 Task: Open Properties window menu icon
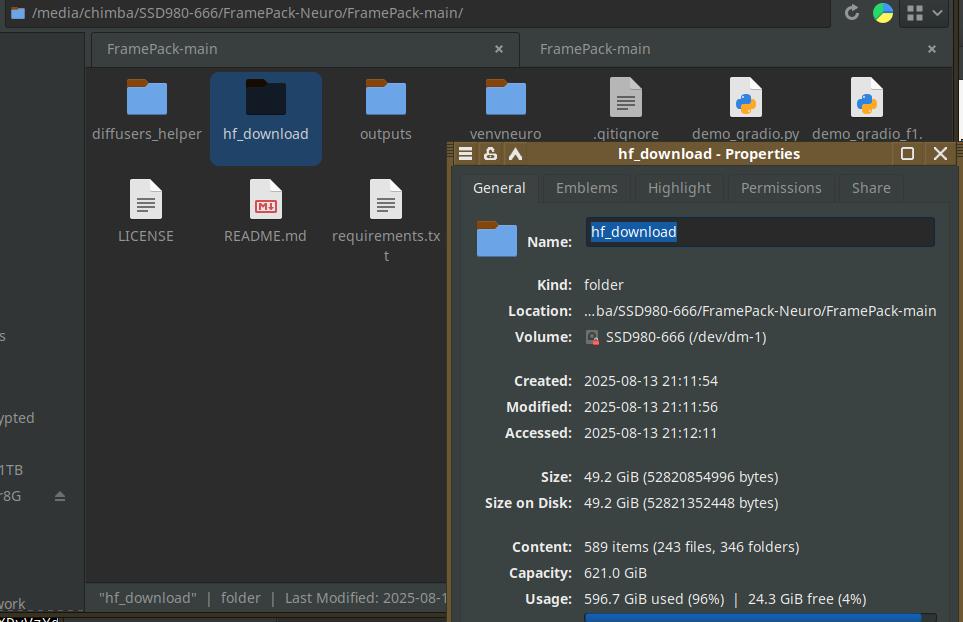click(x=466, y=154)
